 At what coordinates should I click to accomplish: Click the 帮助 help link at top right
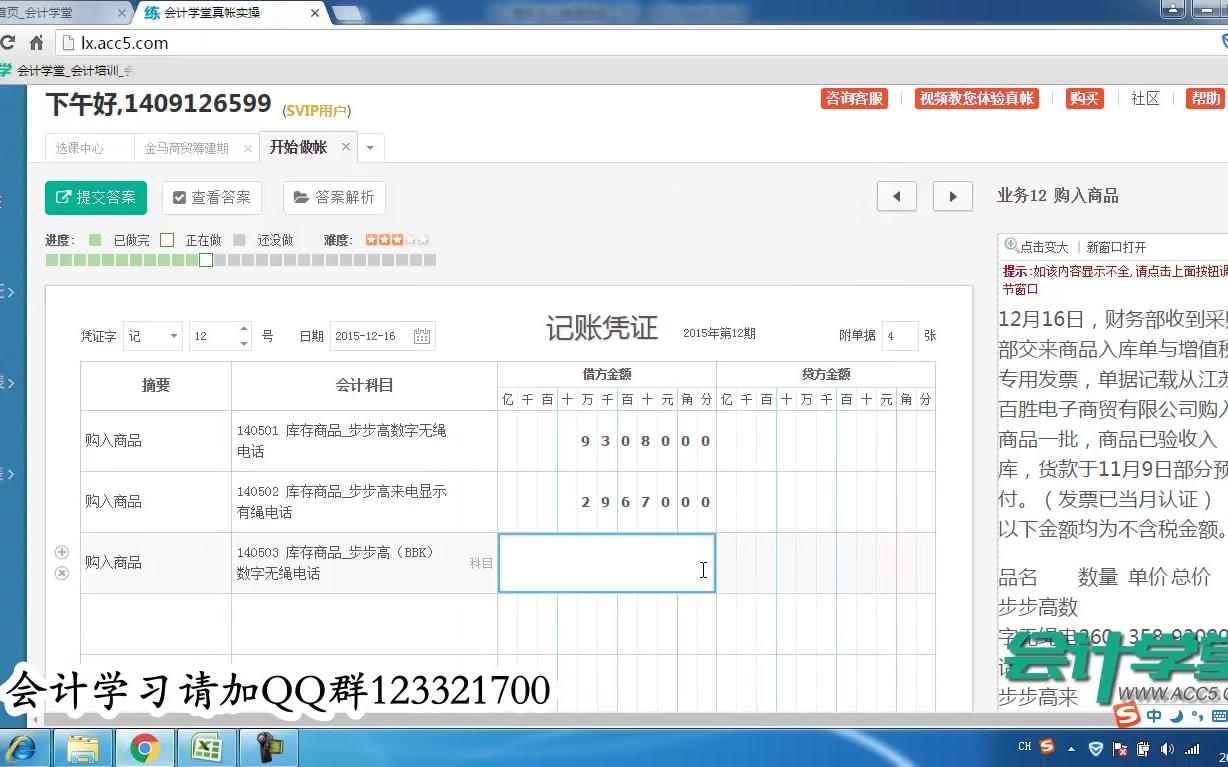pyautogui.click(x=1205, y=99)
